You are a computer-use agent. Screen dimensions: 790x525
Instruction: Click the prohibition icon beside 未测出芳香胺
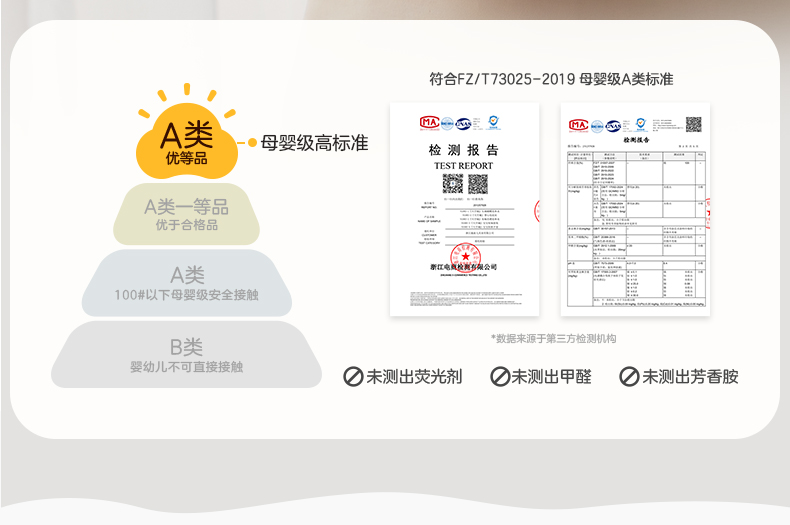[x=629, y=377]
